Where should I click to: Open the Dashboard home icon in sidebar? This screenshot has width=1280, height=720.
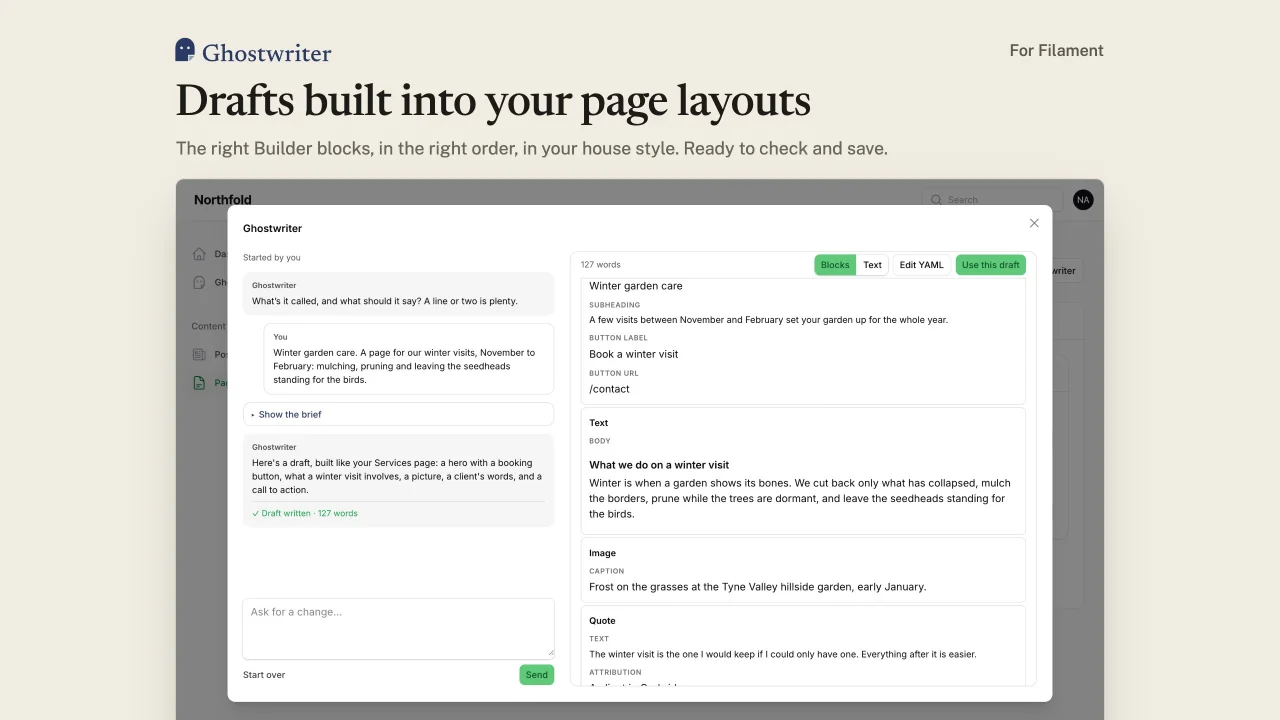[x=199, y=254]
